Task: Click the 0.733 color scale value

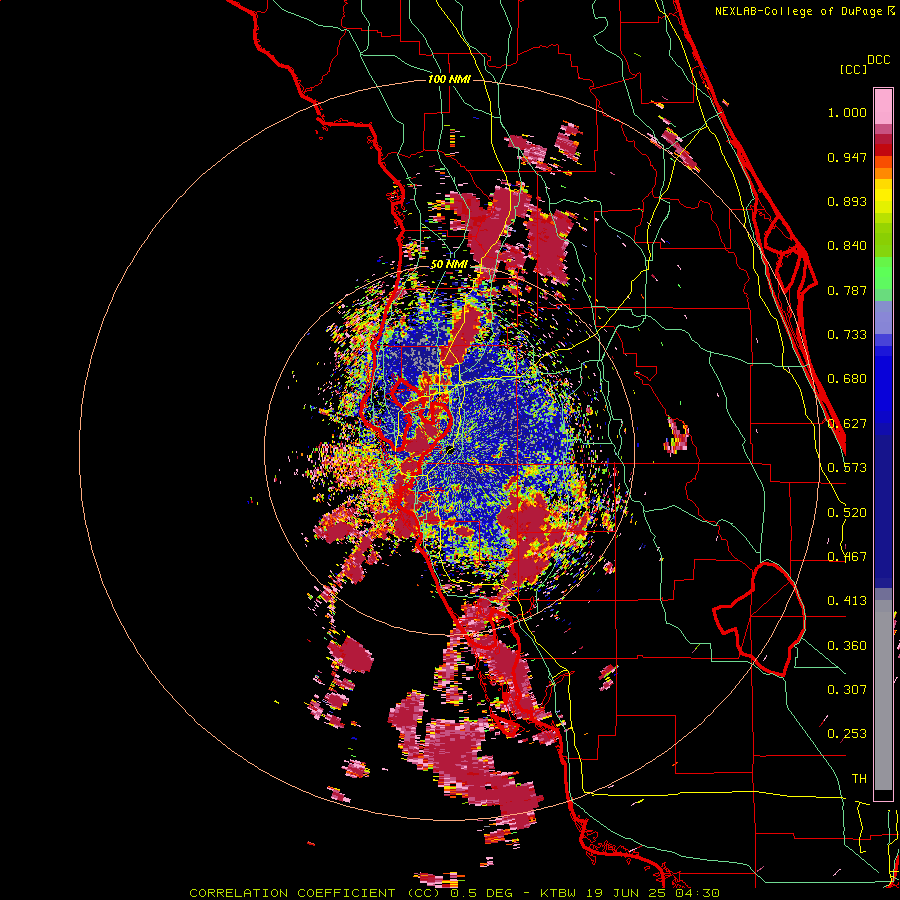Action: (x=847, y=335)
